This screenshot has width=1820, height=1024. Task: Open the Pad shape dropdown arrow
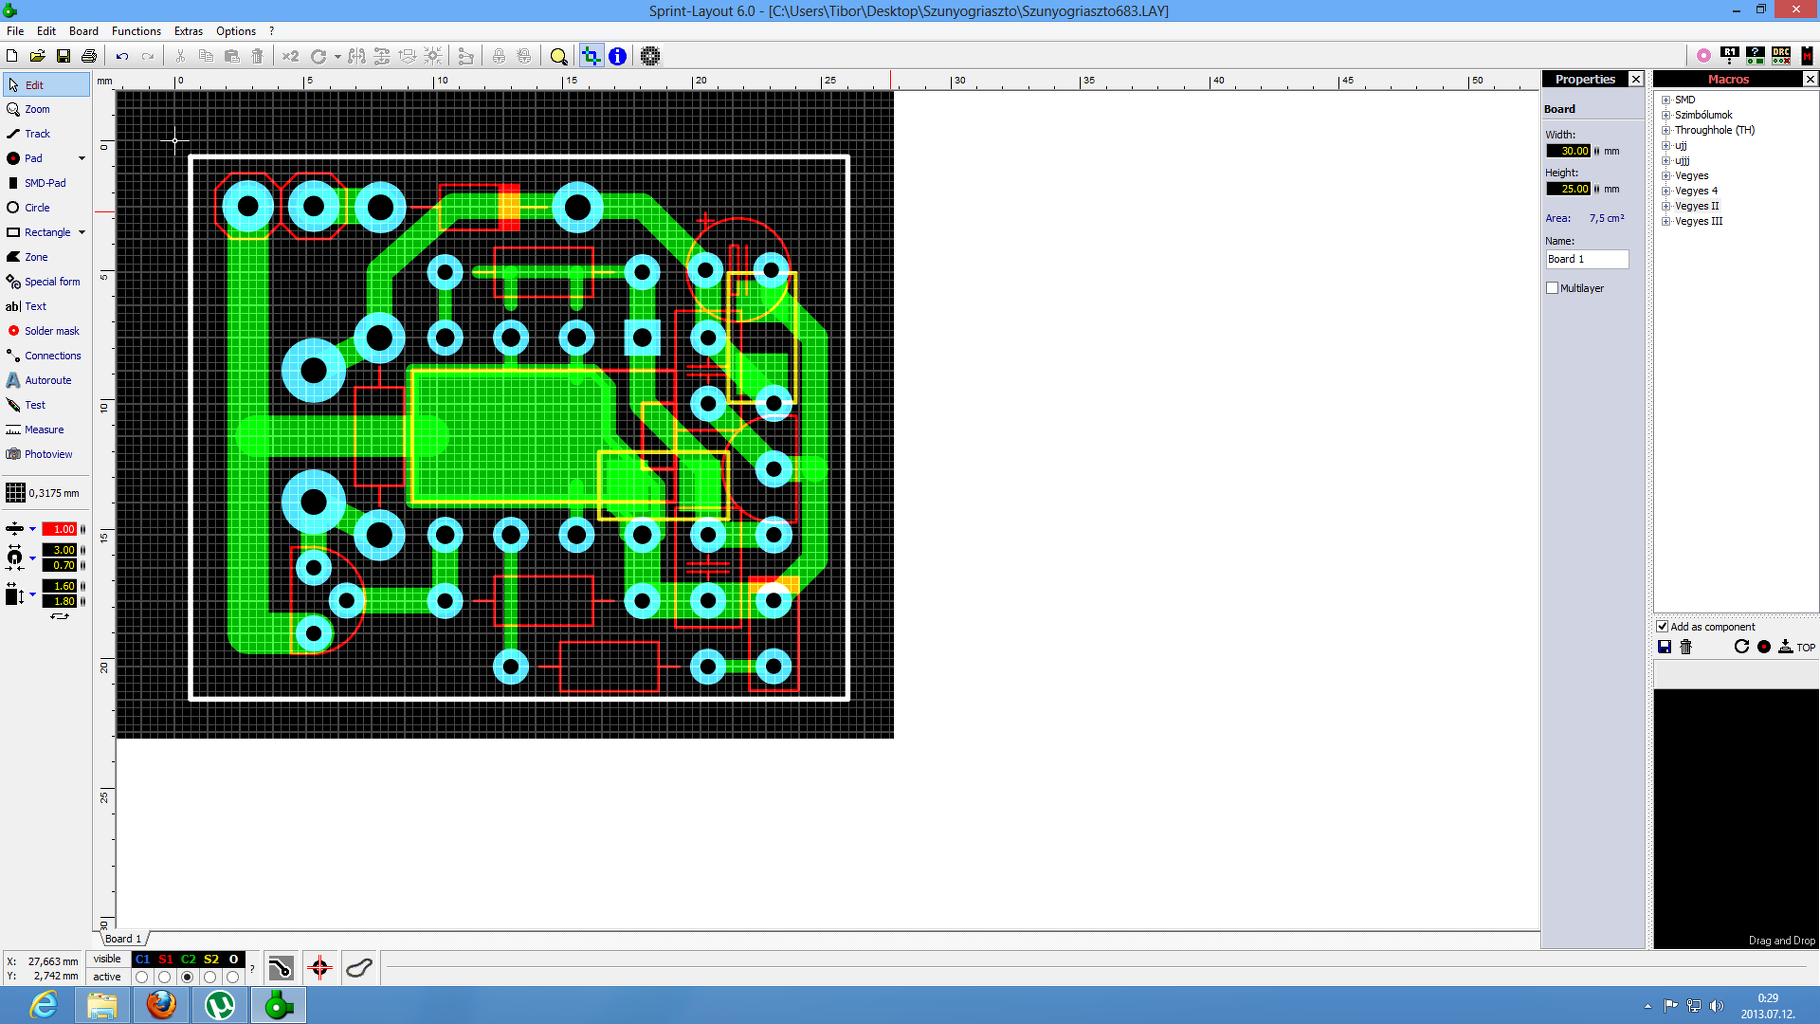tap(82, 158)
